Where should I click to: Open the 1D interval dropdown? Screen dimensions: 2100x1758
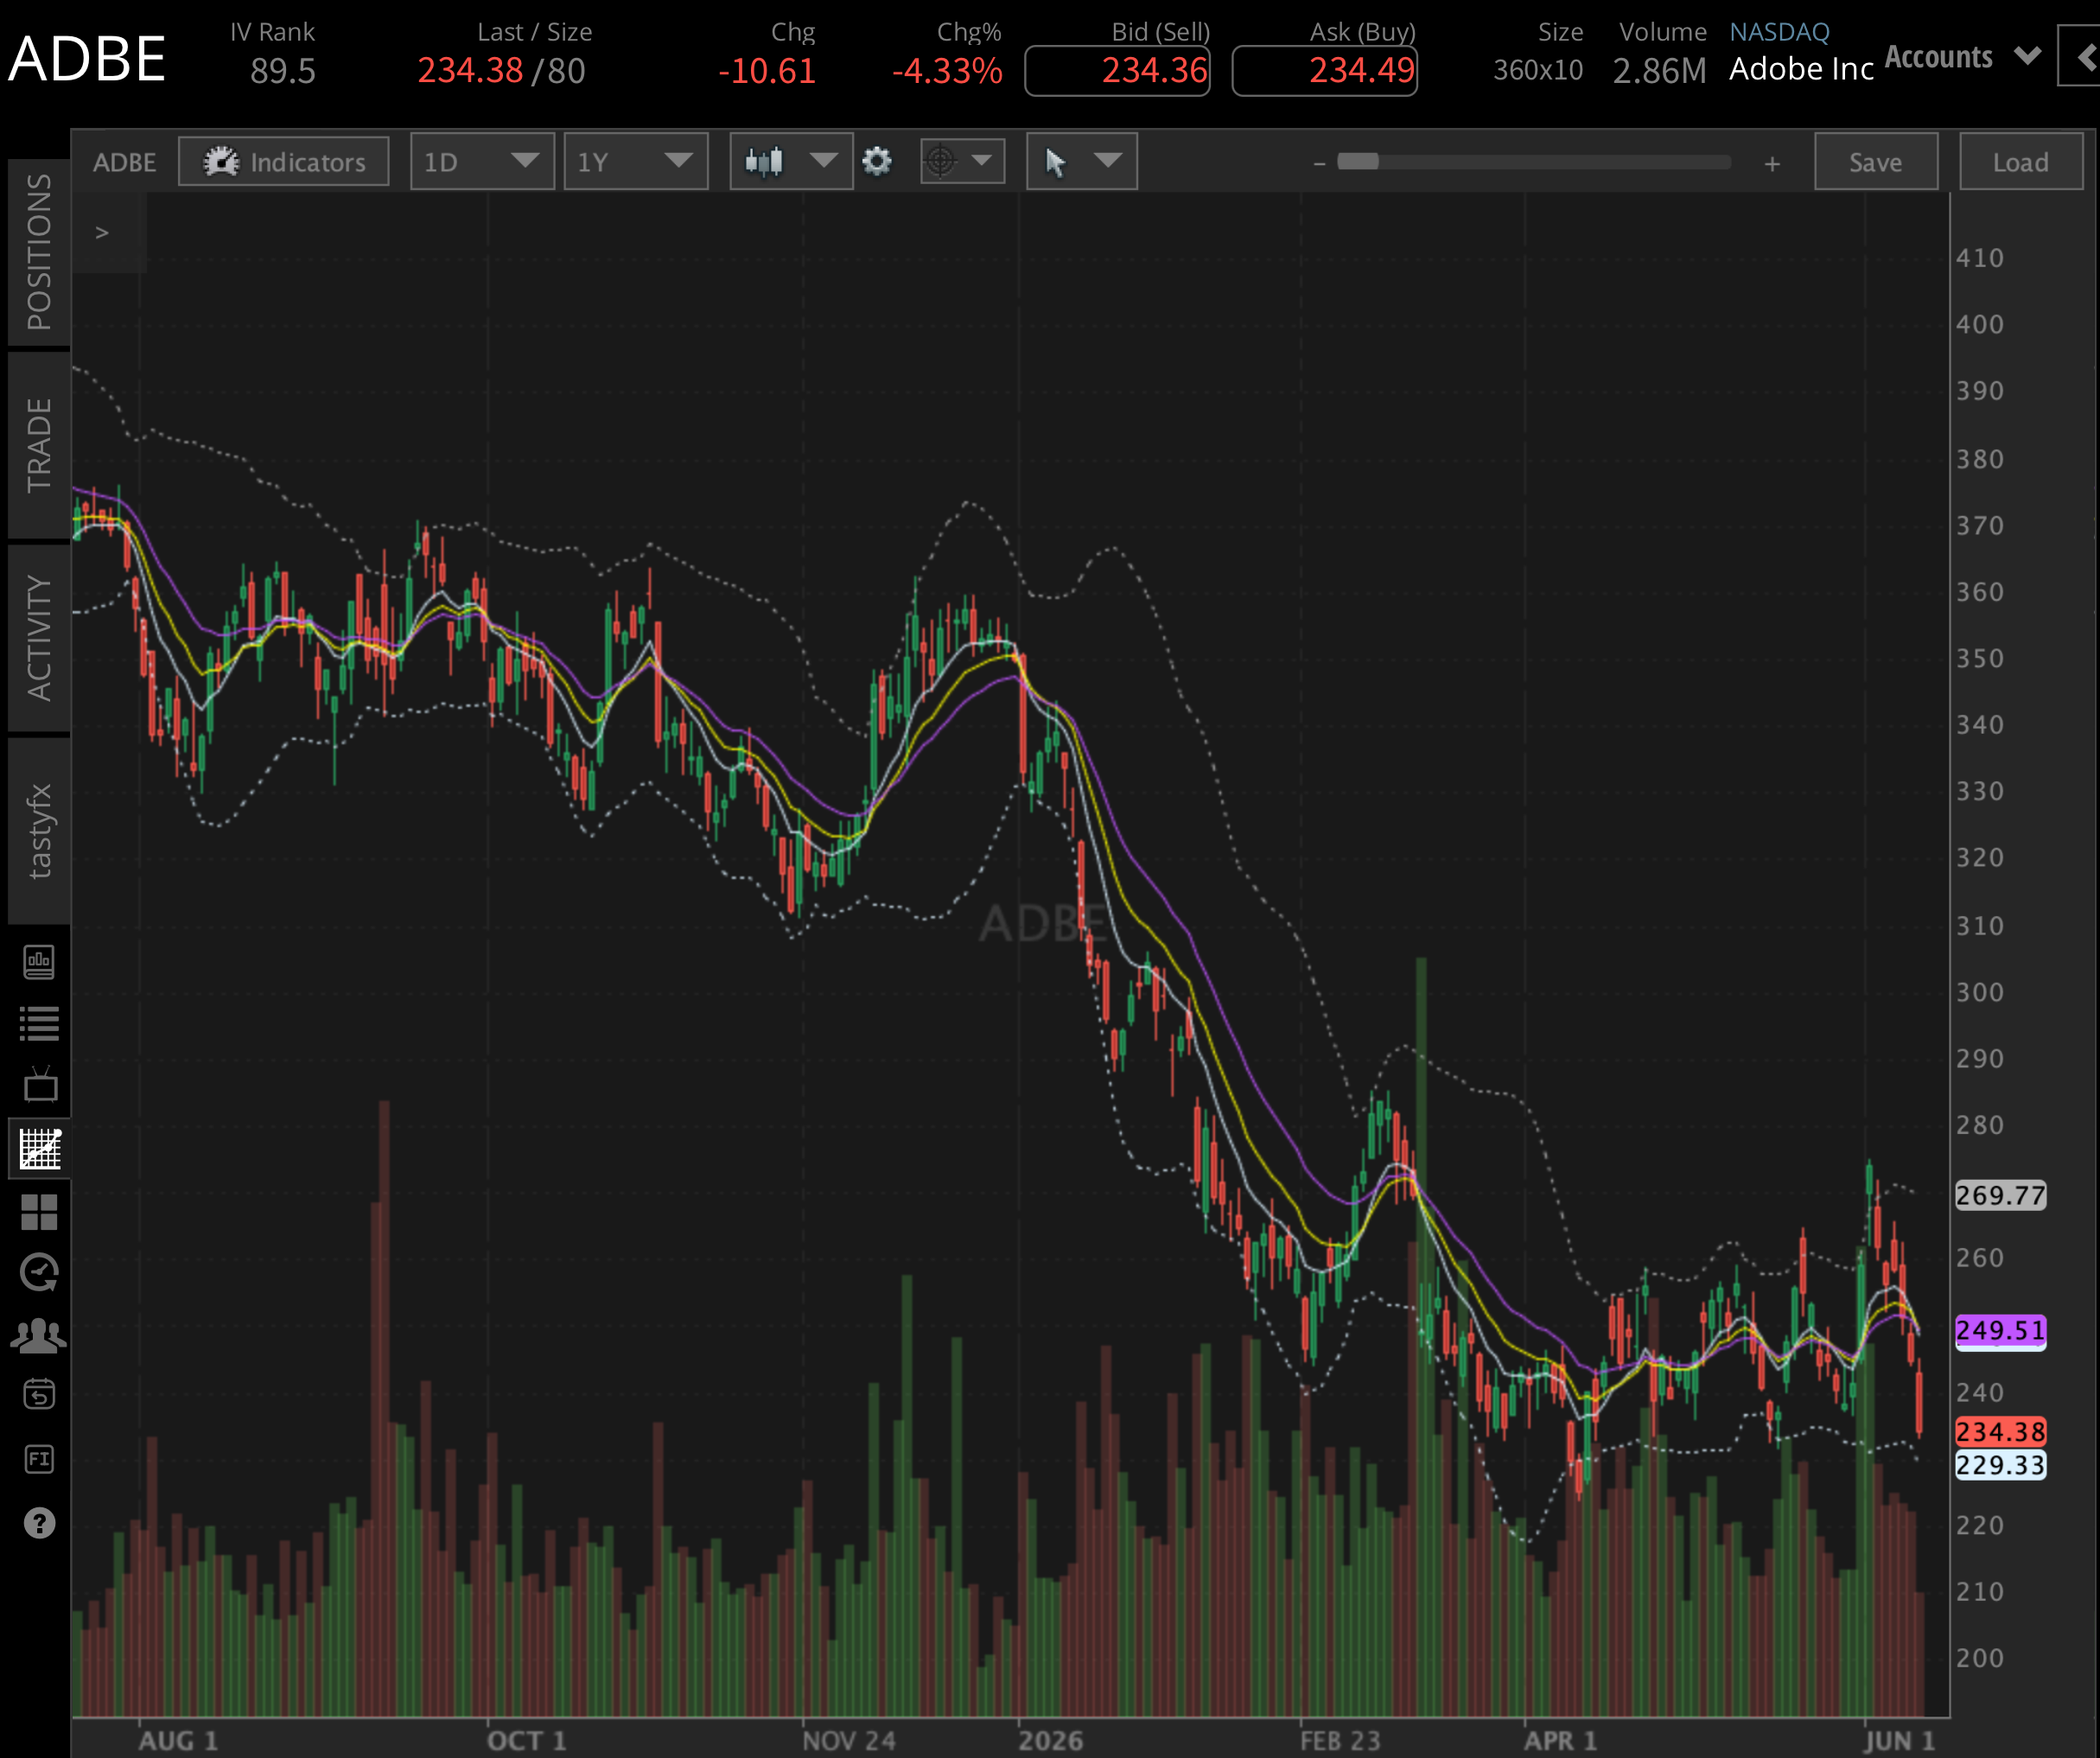coord(482,162)
